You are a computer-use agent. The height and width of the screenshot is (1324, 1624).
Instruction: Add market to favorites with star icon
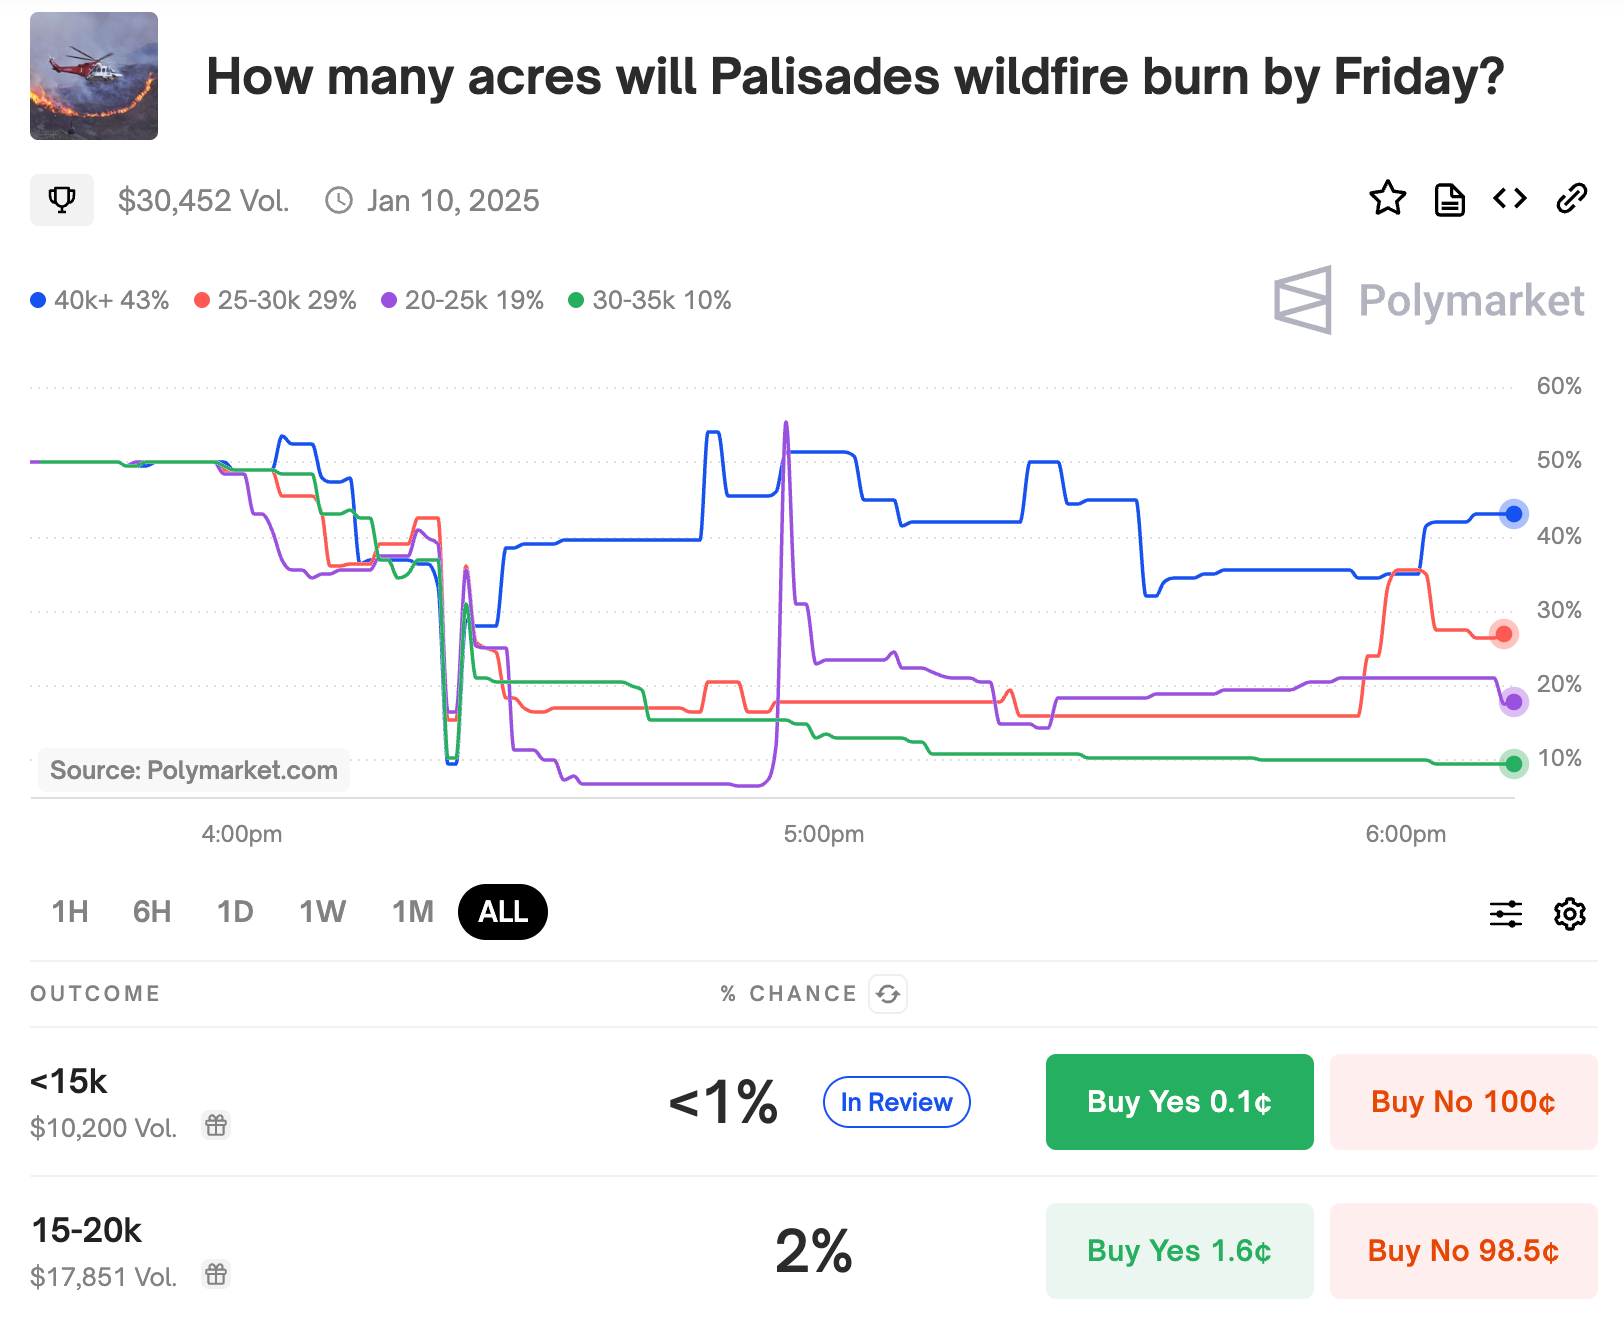coord(1389,199)
